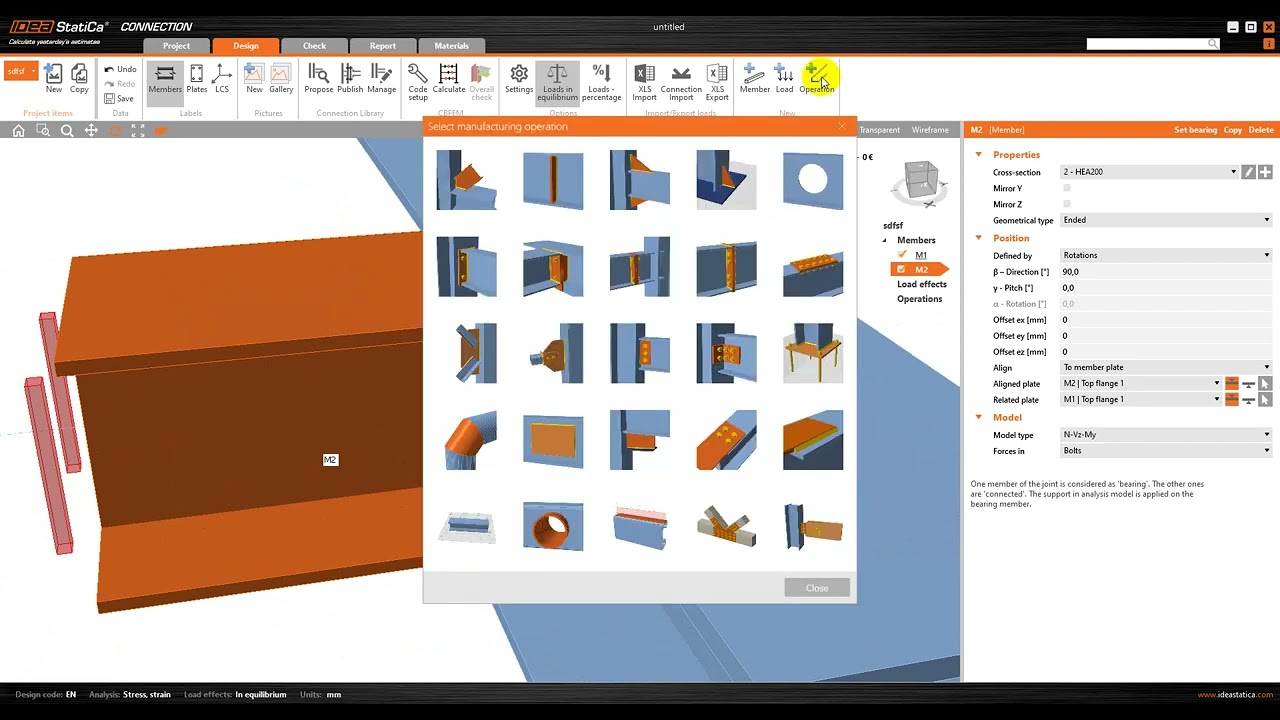This screenshot has height=720, width=1280.
Task: Open Code setup
Action: coord(418,82)
